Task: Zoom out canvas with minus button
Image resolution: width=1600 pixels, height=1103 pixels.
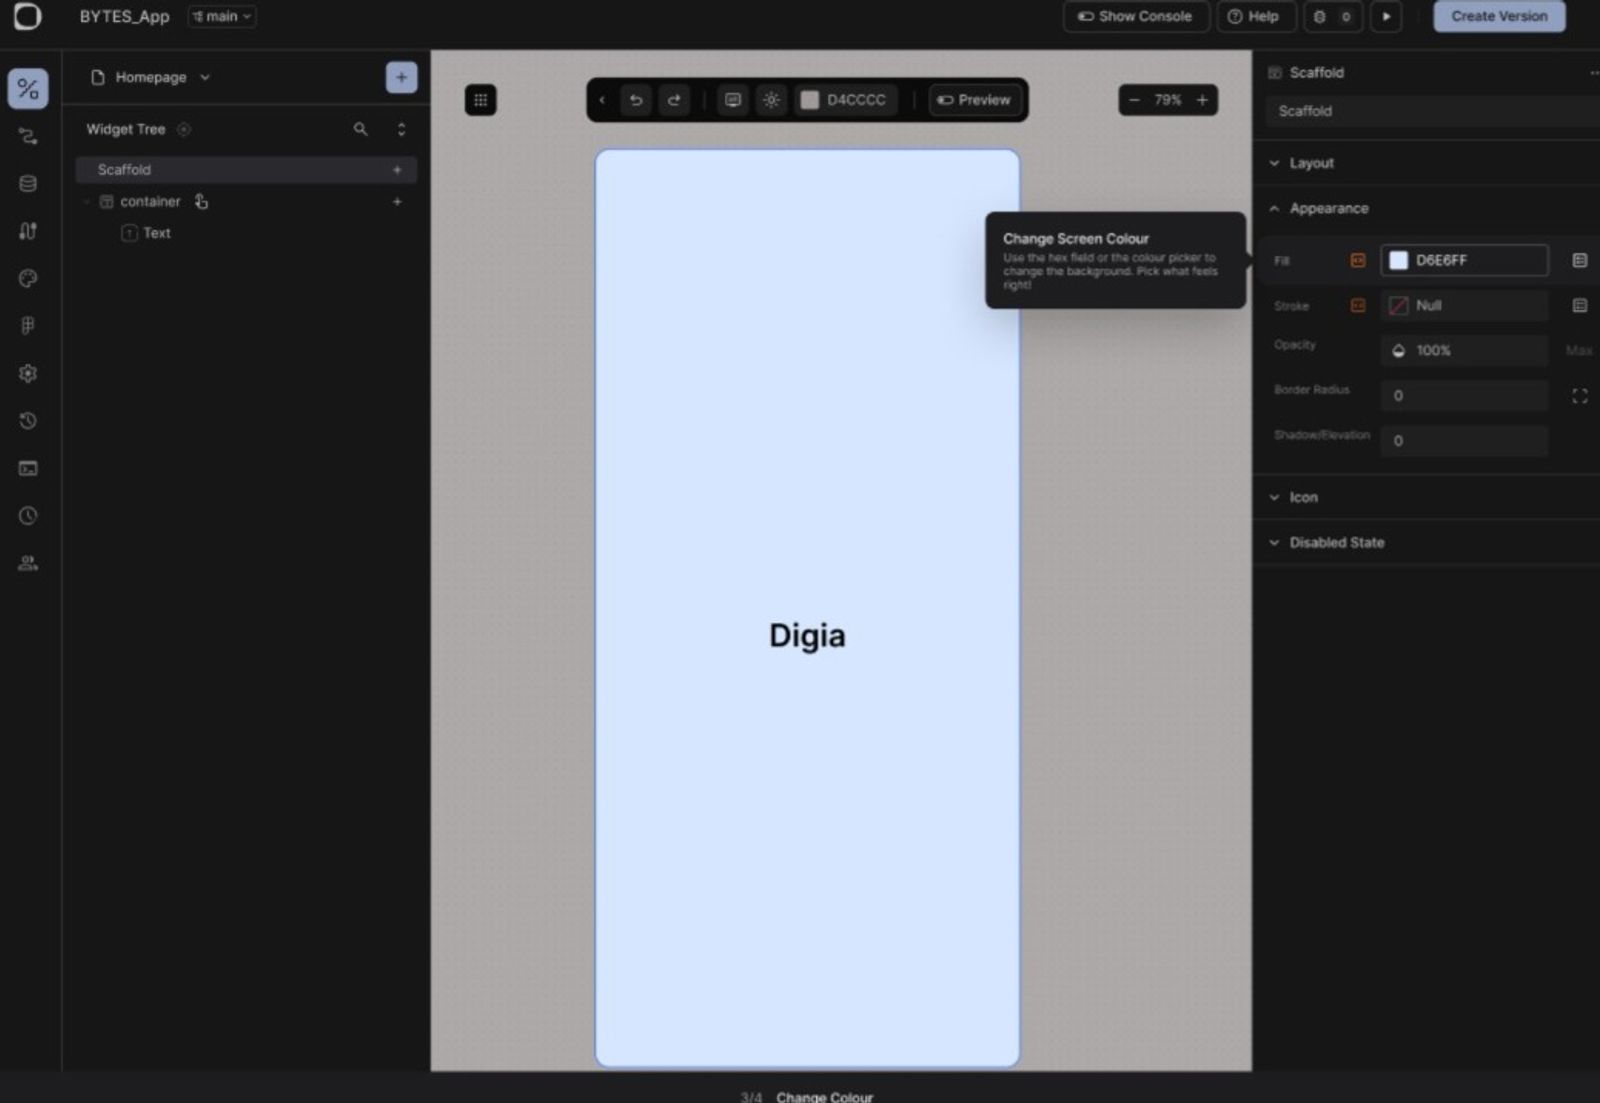Action: click(x=1134, y=100)
